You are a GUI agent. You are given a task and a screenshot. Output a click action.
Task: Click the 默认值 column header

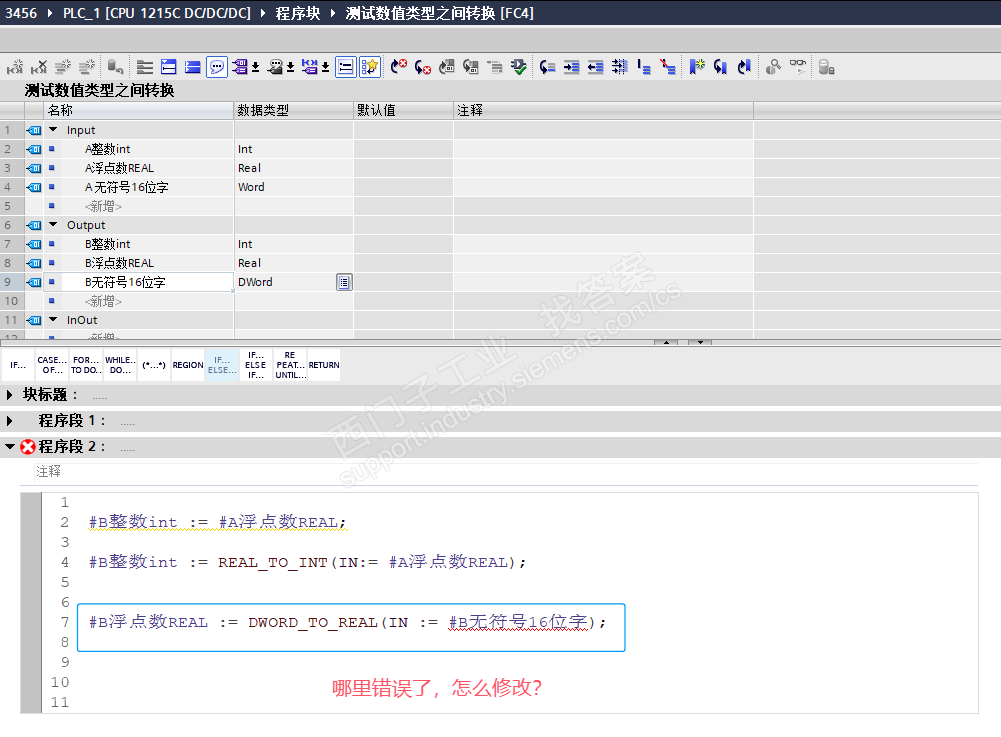(x=403, y=110)
